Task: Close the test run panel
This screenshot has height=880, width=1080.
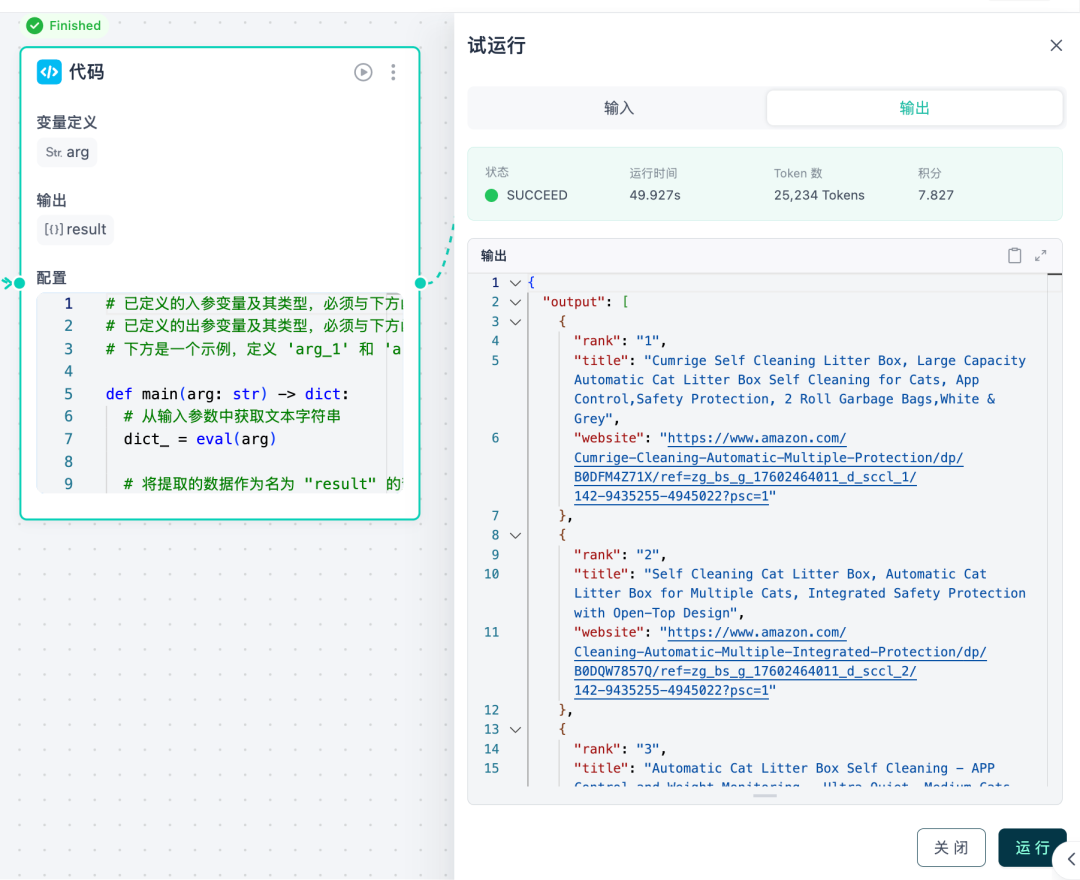Action: 1056,46
